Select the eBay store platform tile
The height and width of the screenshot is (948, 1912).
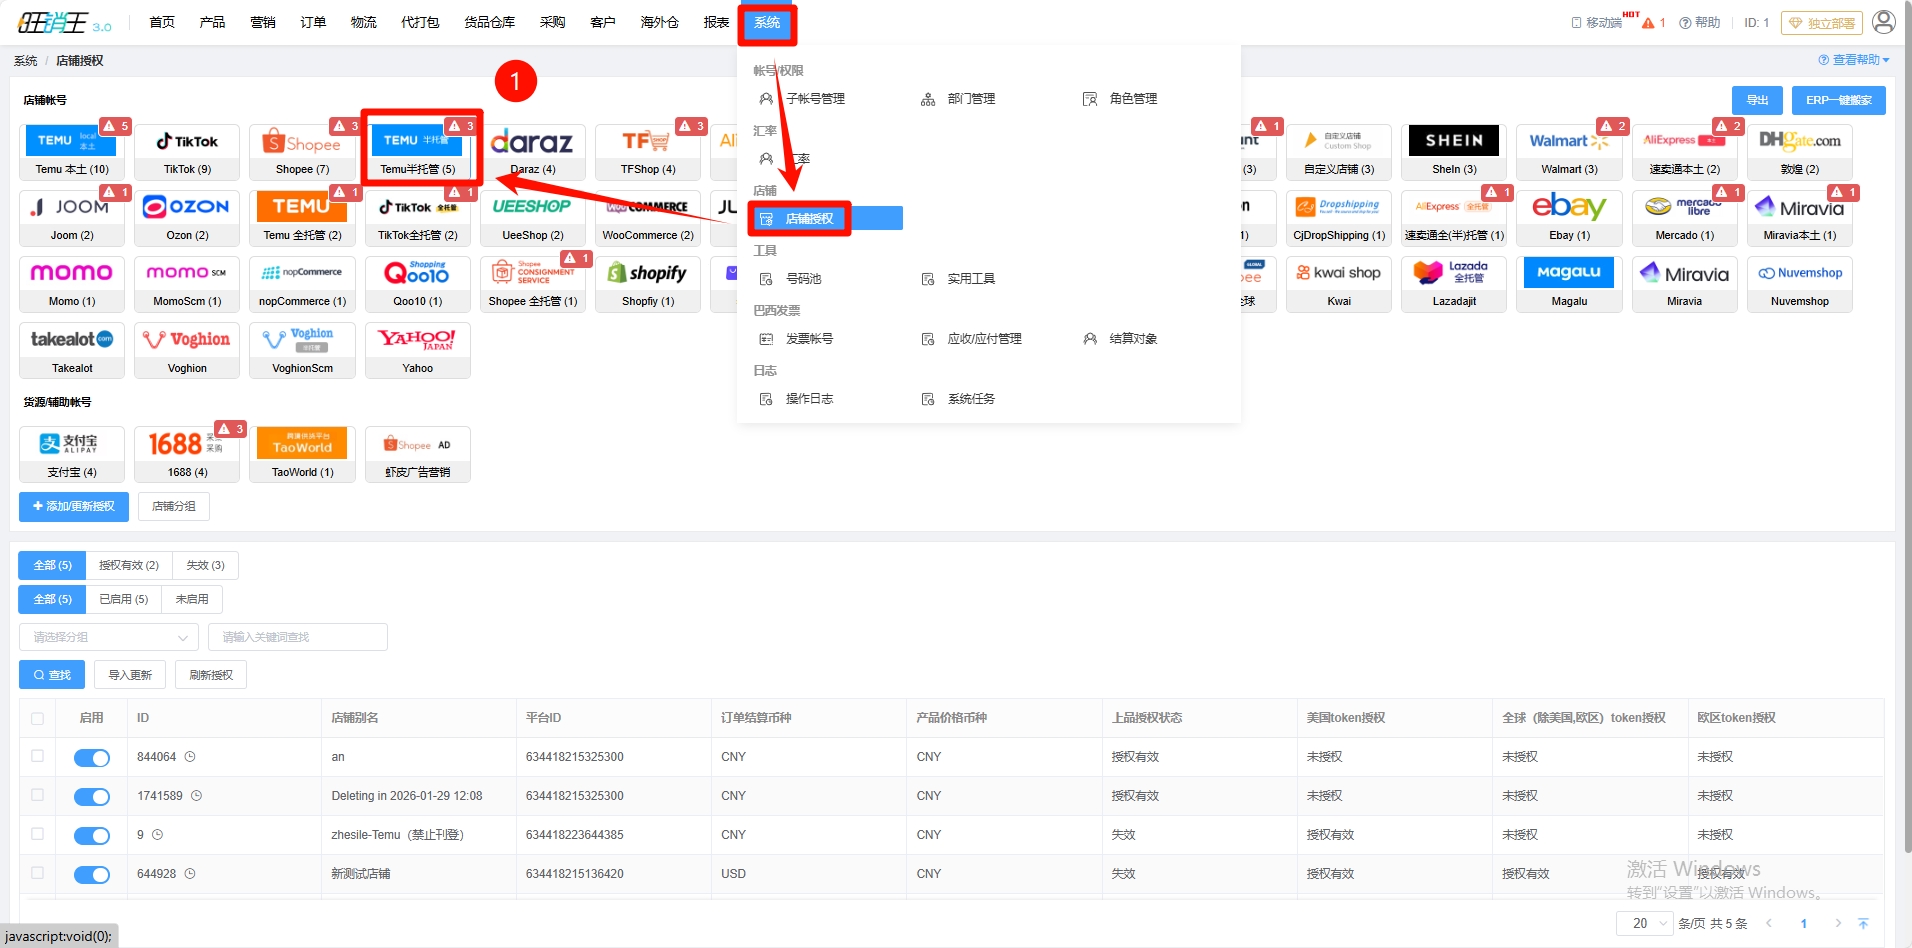tap(1568, 217)
